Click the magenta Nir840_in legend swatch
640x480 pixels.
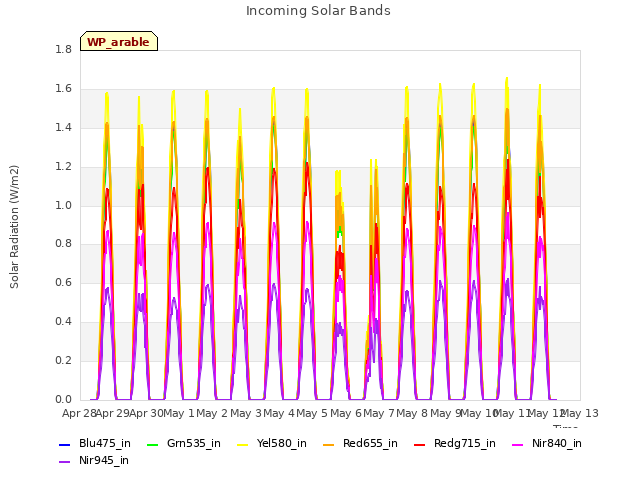pos(518,444)
